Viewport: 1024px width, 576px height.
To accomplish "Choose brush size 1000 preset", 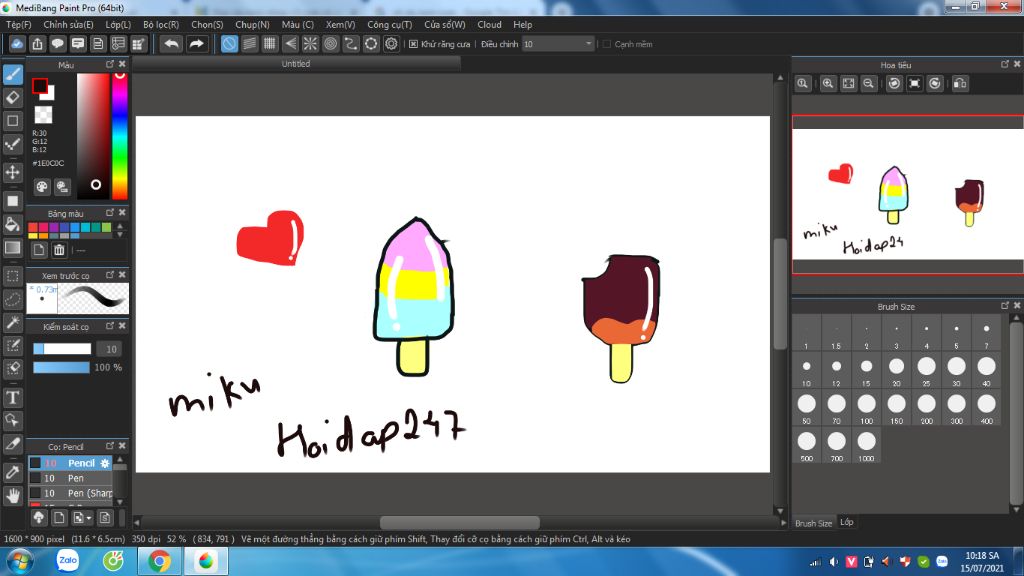I will click(x=866, y=445).
